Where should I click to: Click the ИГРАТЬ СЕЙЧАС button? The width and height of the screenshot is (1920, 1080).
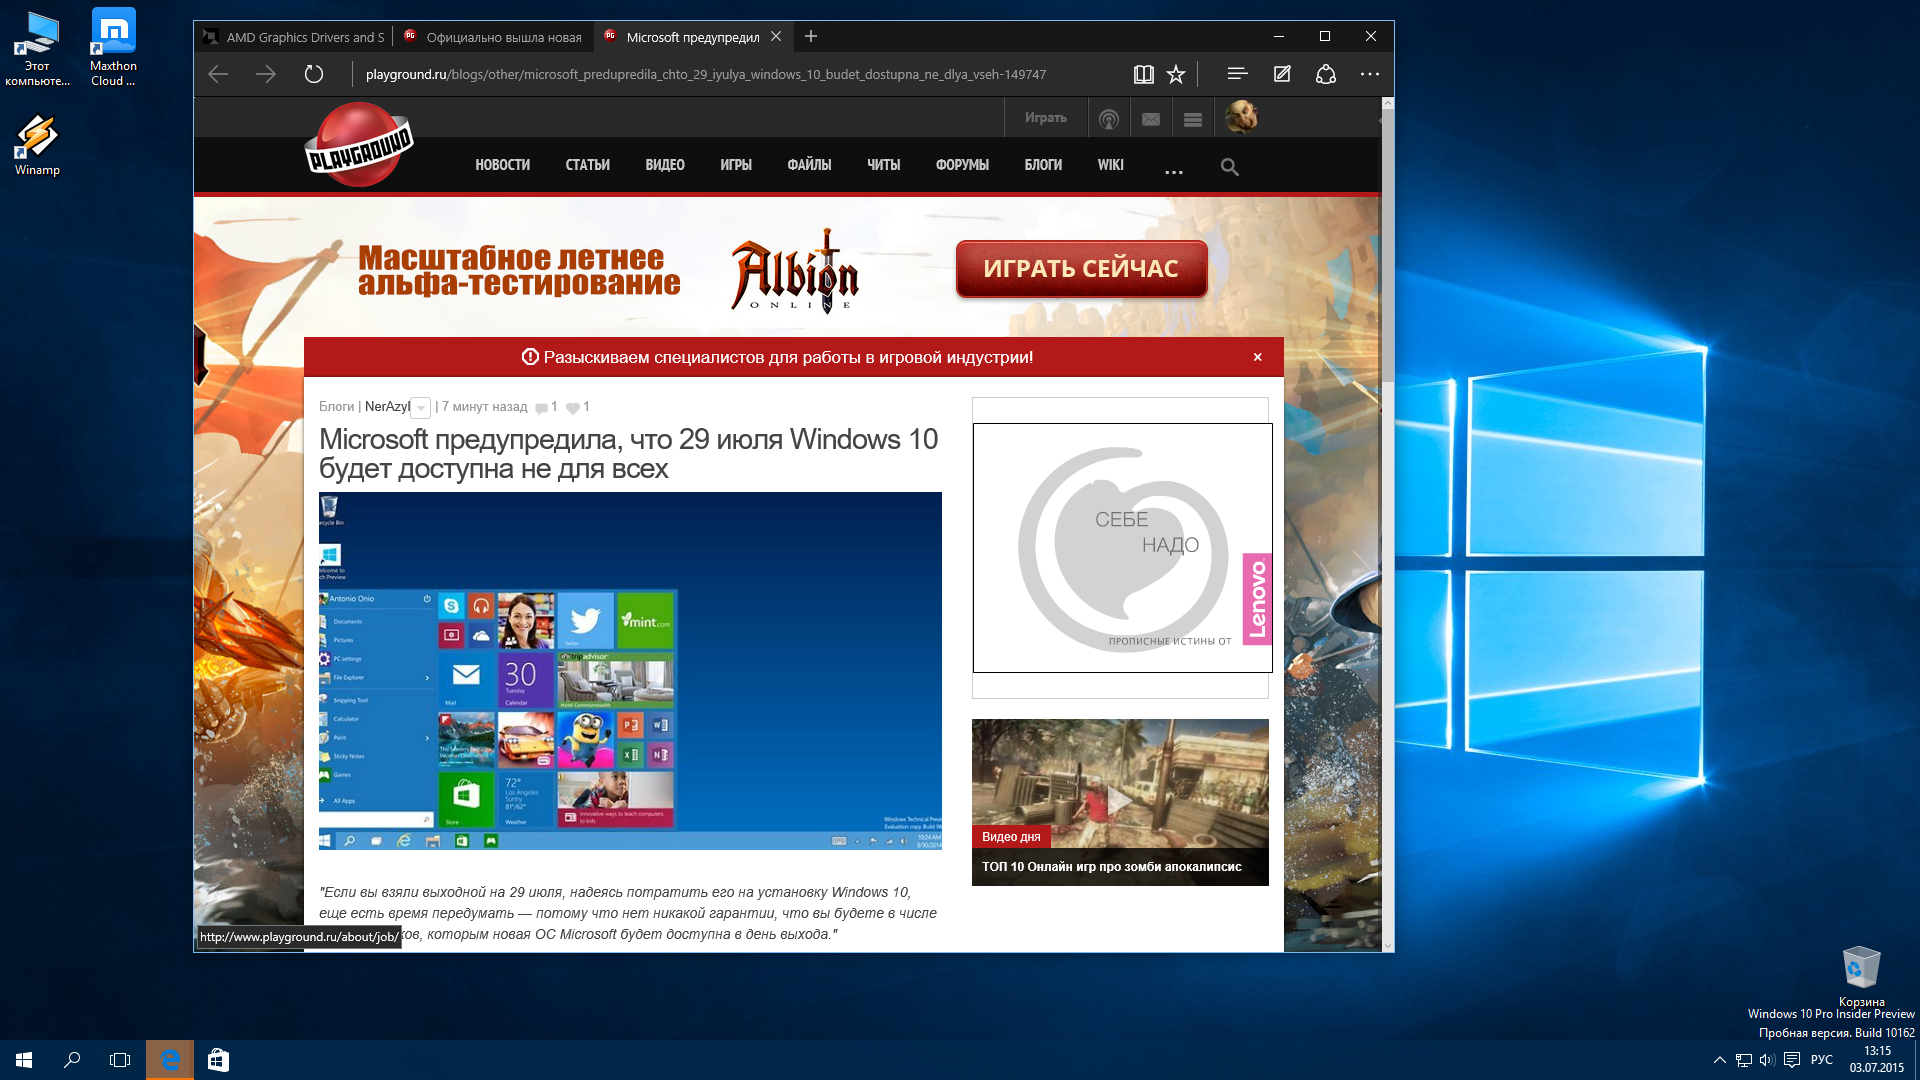pyautogui.click(x=1081, y=268)
